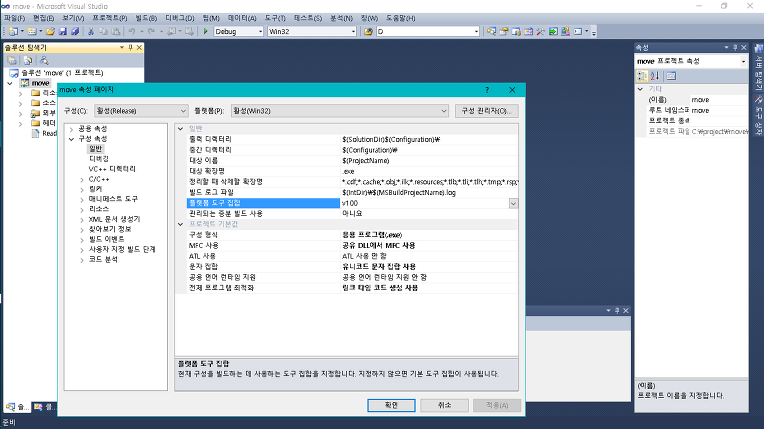This screenshot has height=429, width=764.
Task: Select the 코드 분석 tree item
Action: coord(103,259)
